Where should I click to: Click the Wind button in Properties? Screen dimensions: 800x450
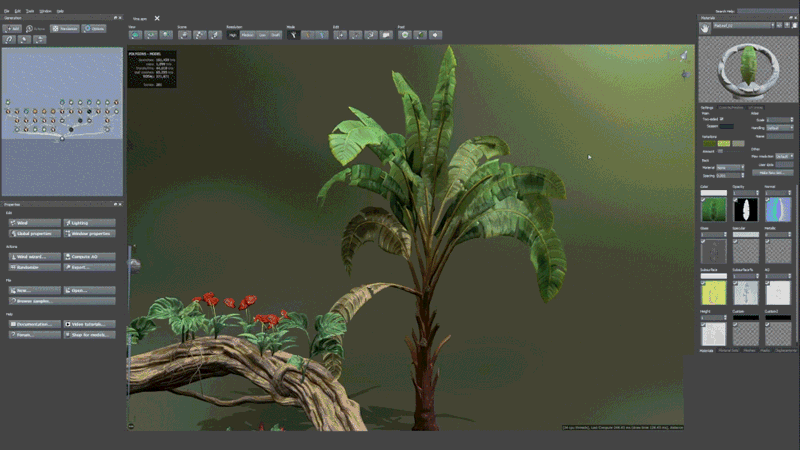[35, 223]
